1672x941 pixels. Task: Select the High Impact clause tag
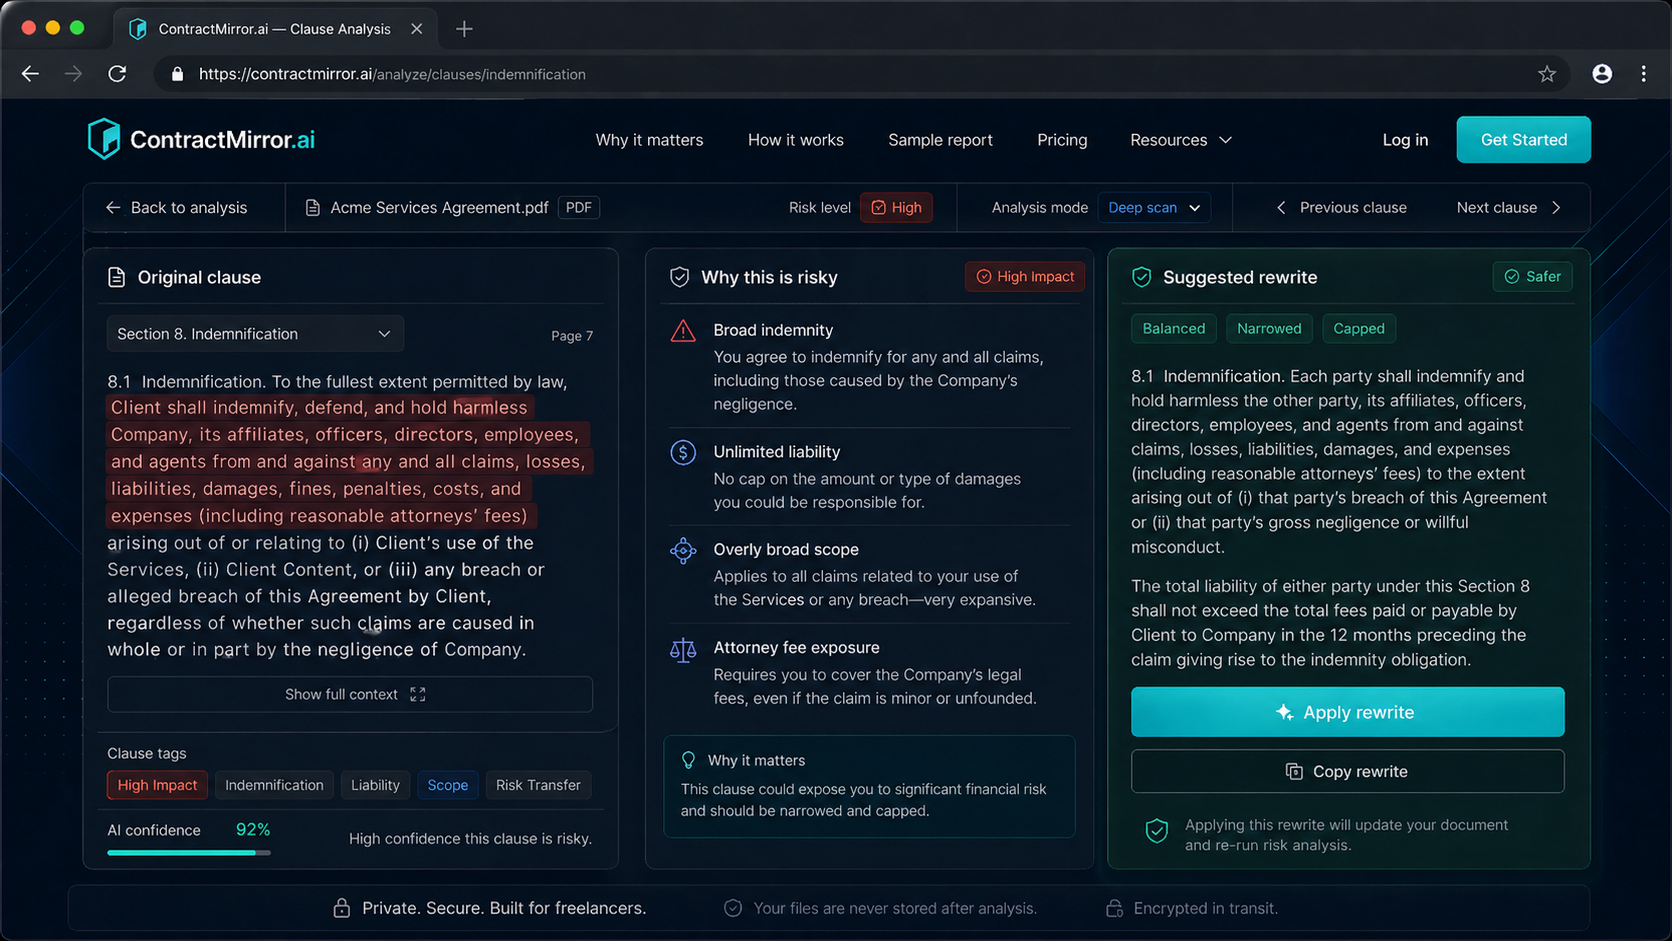[x=157, y=785]
